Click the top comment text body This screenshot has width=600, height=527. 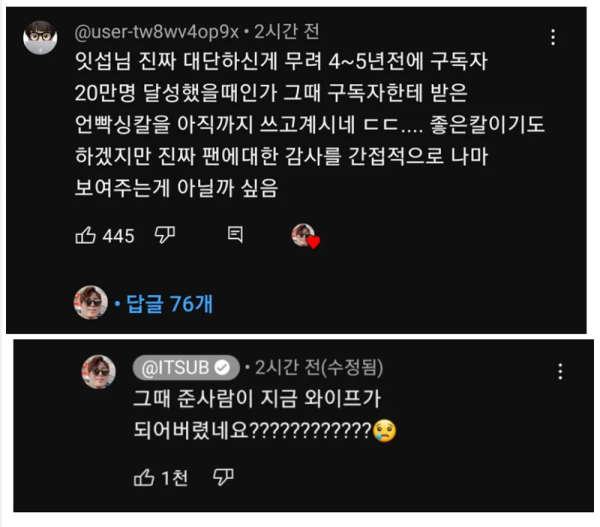coord(309,124)
